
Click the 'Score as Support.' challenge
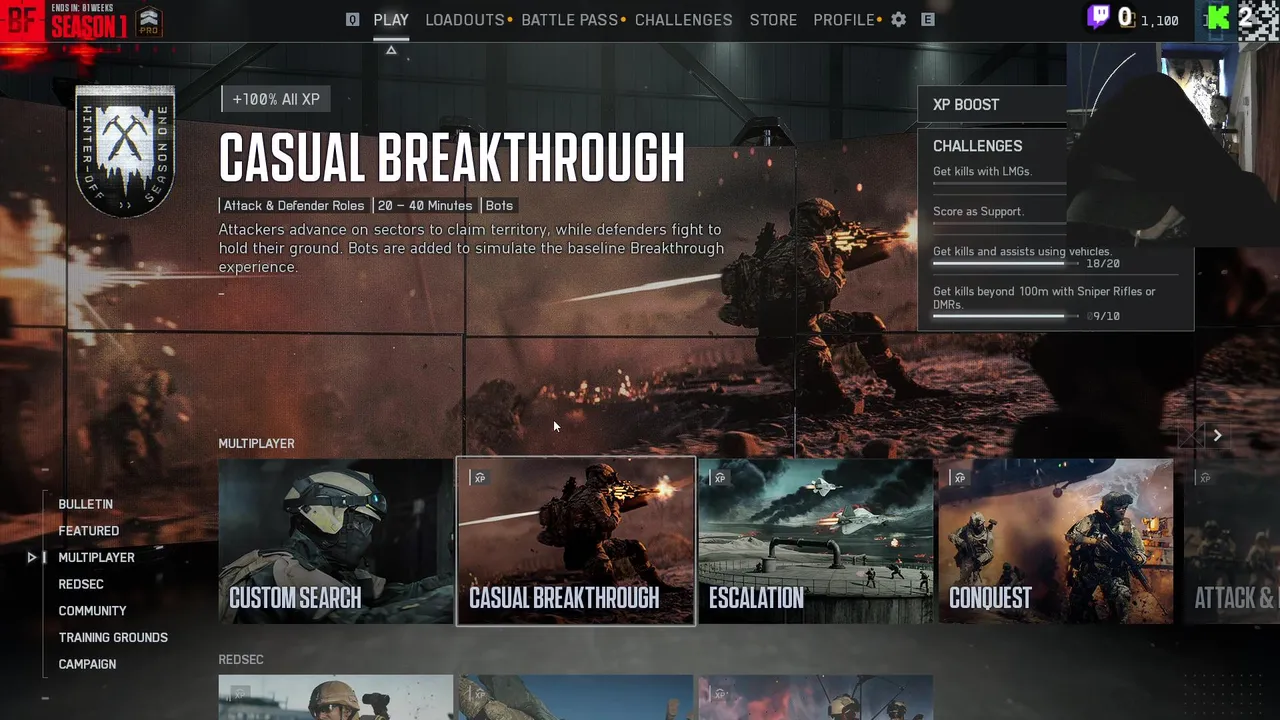[x=978, y=211]
